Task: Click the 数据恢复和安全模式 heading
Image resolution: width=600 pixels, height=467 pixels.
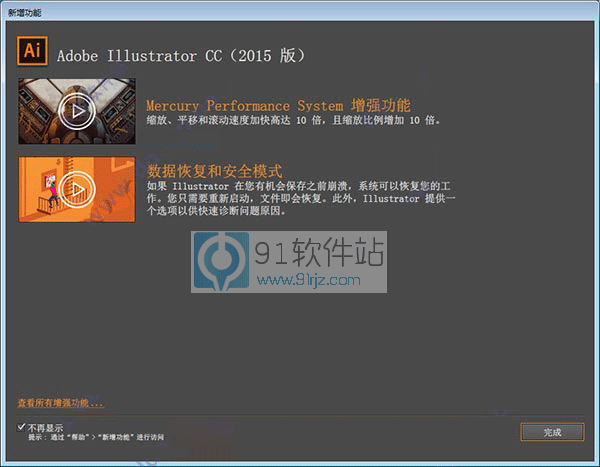Action: (x=214, y=171)
